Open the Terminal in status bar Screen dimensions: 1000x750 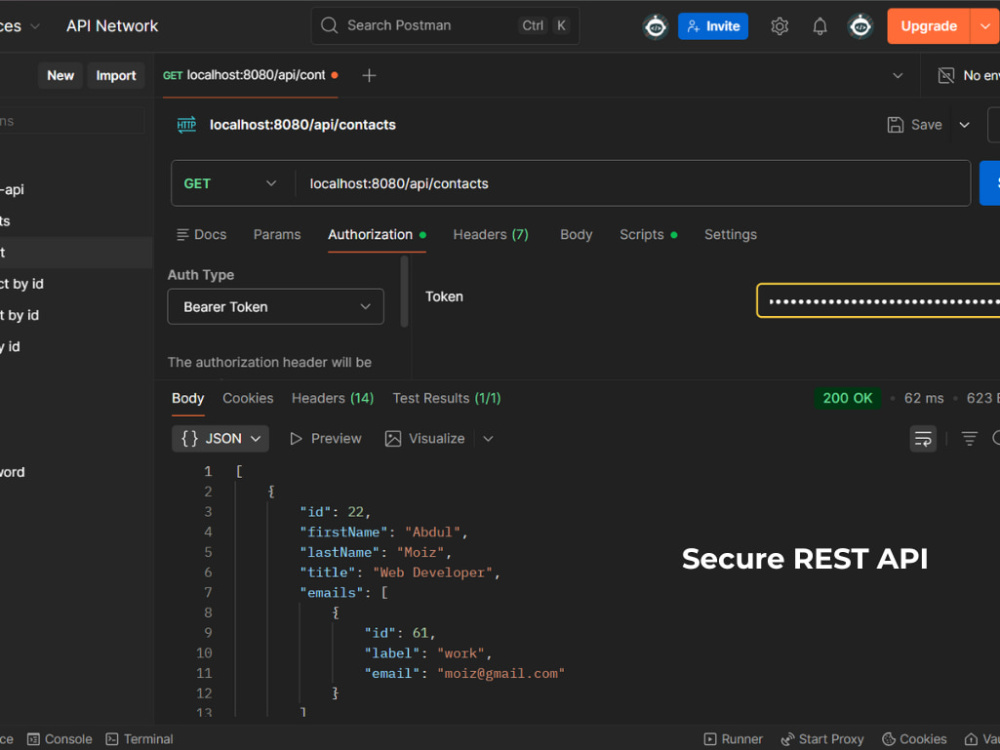click(139, 739)
